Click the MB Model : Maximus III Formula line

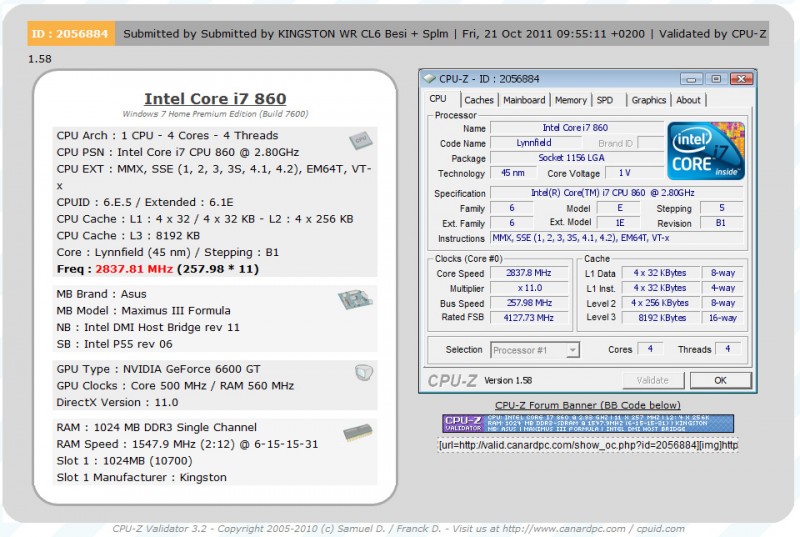click(143, 311)
